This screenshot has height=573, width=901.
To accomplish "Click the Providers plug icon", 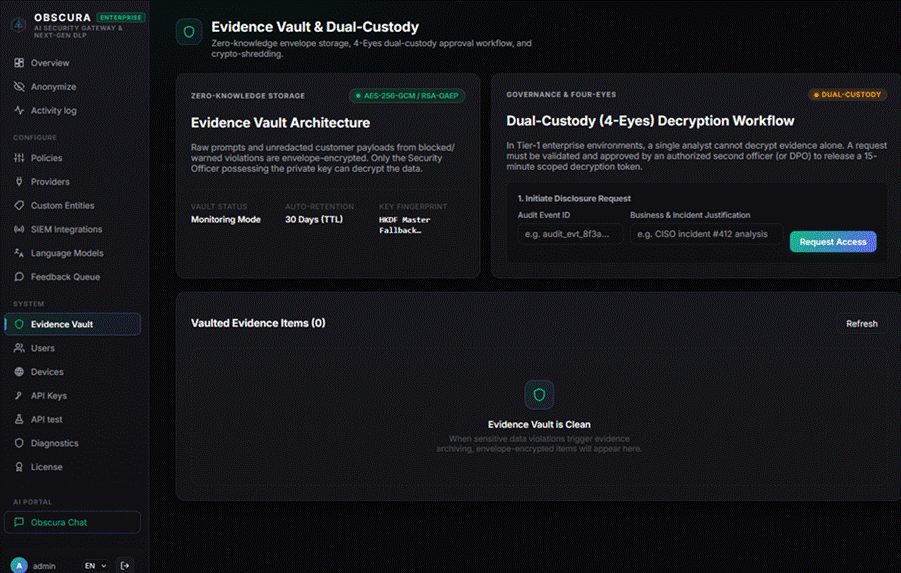I will (x=19, y=181).
